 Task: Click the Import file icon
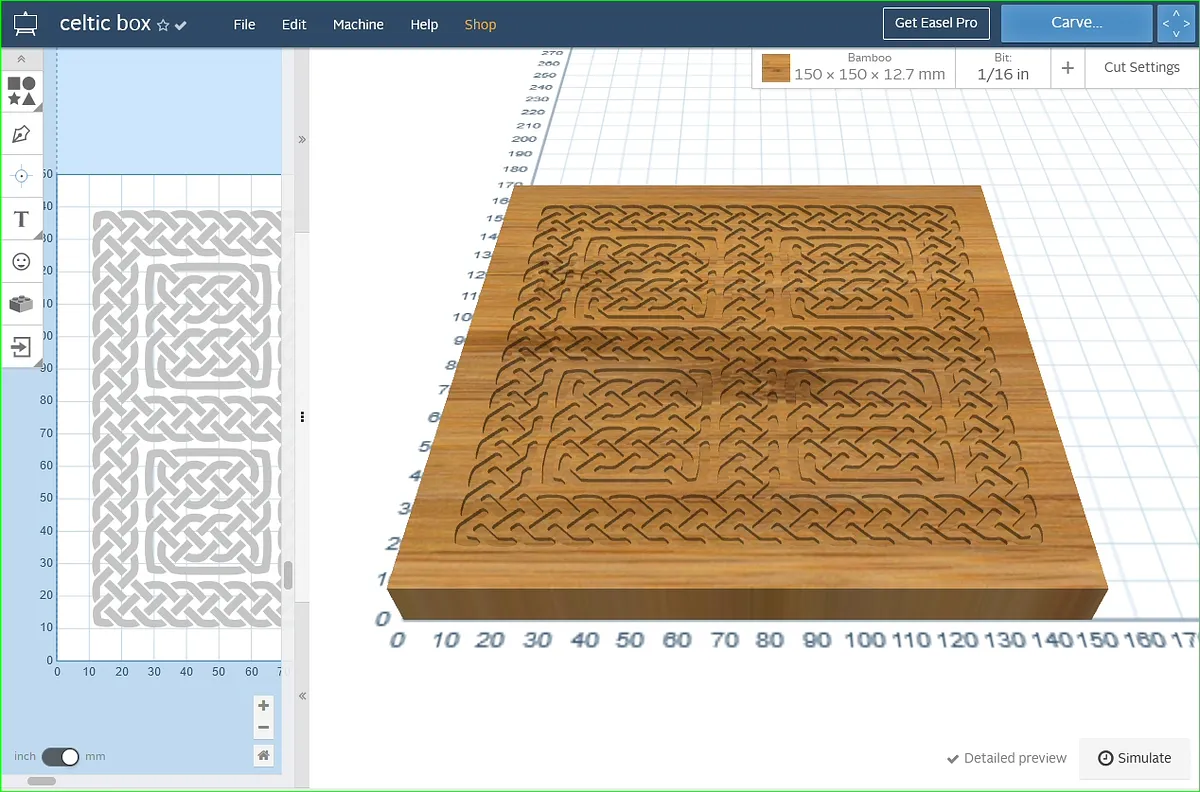[x=21, y=347]
